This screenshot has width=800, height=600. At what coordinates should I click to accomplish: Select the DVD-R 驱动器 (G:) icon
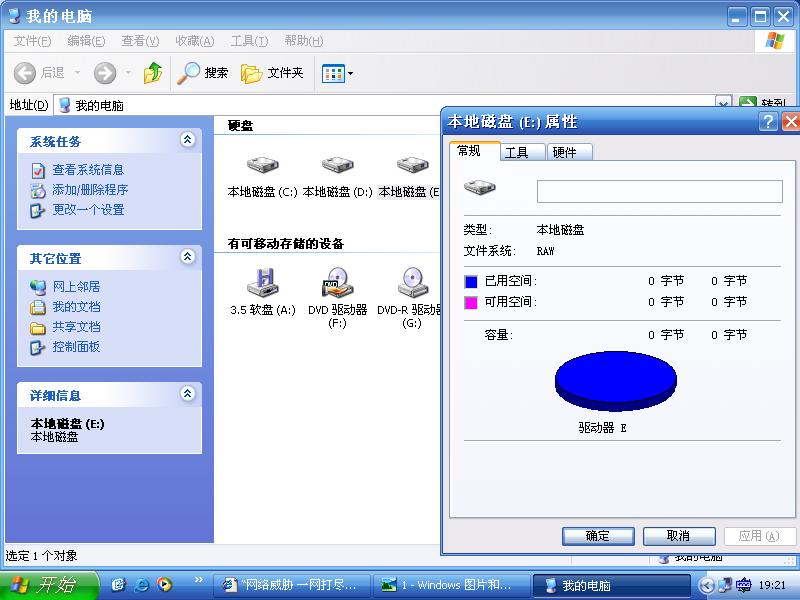click(x=412, y=282)
